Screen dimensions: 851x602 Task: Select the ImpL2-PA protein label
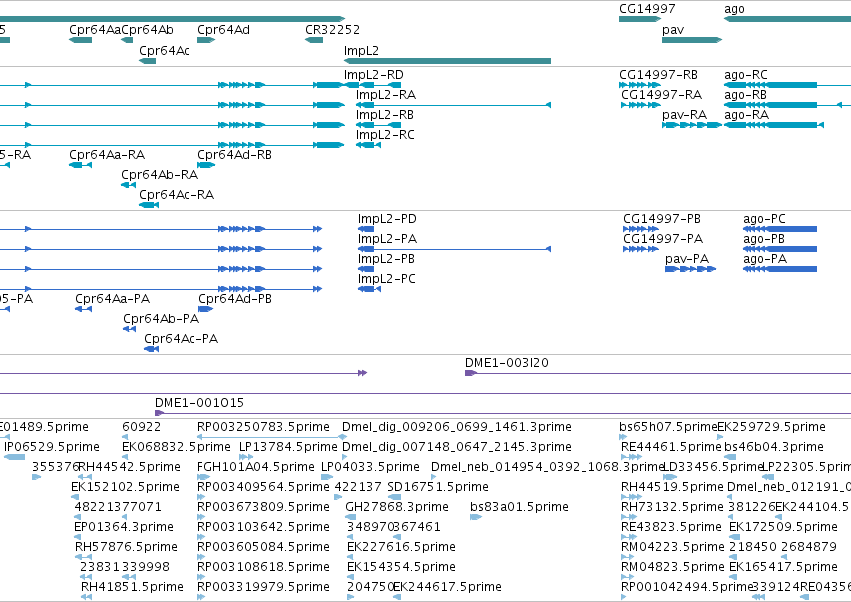tap(388, 239)
